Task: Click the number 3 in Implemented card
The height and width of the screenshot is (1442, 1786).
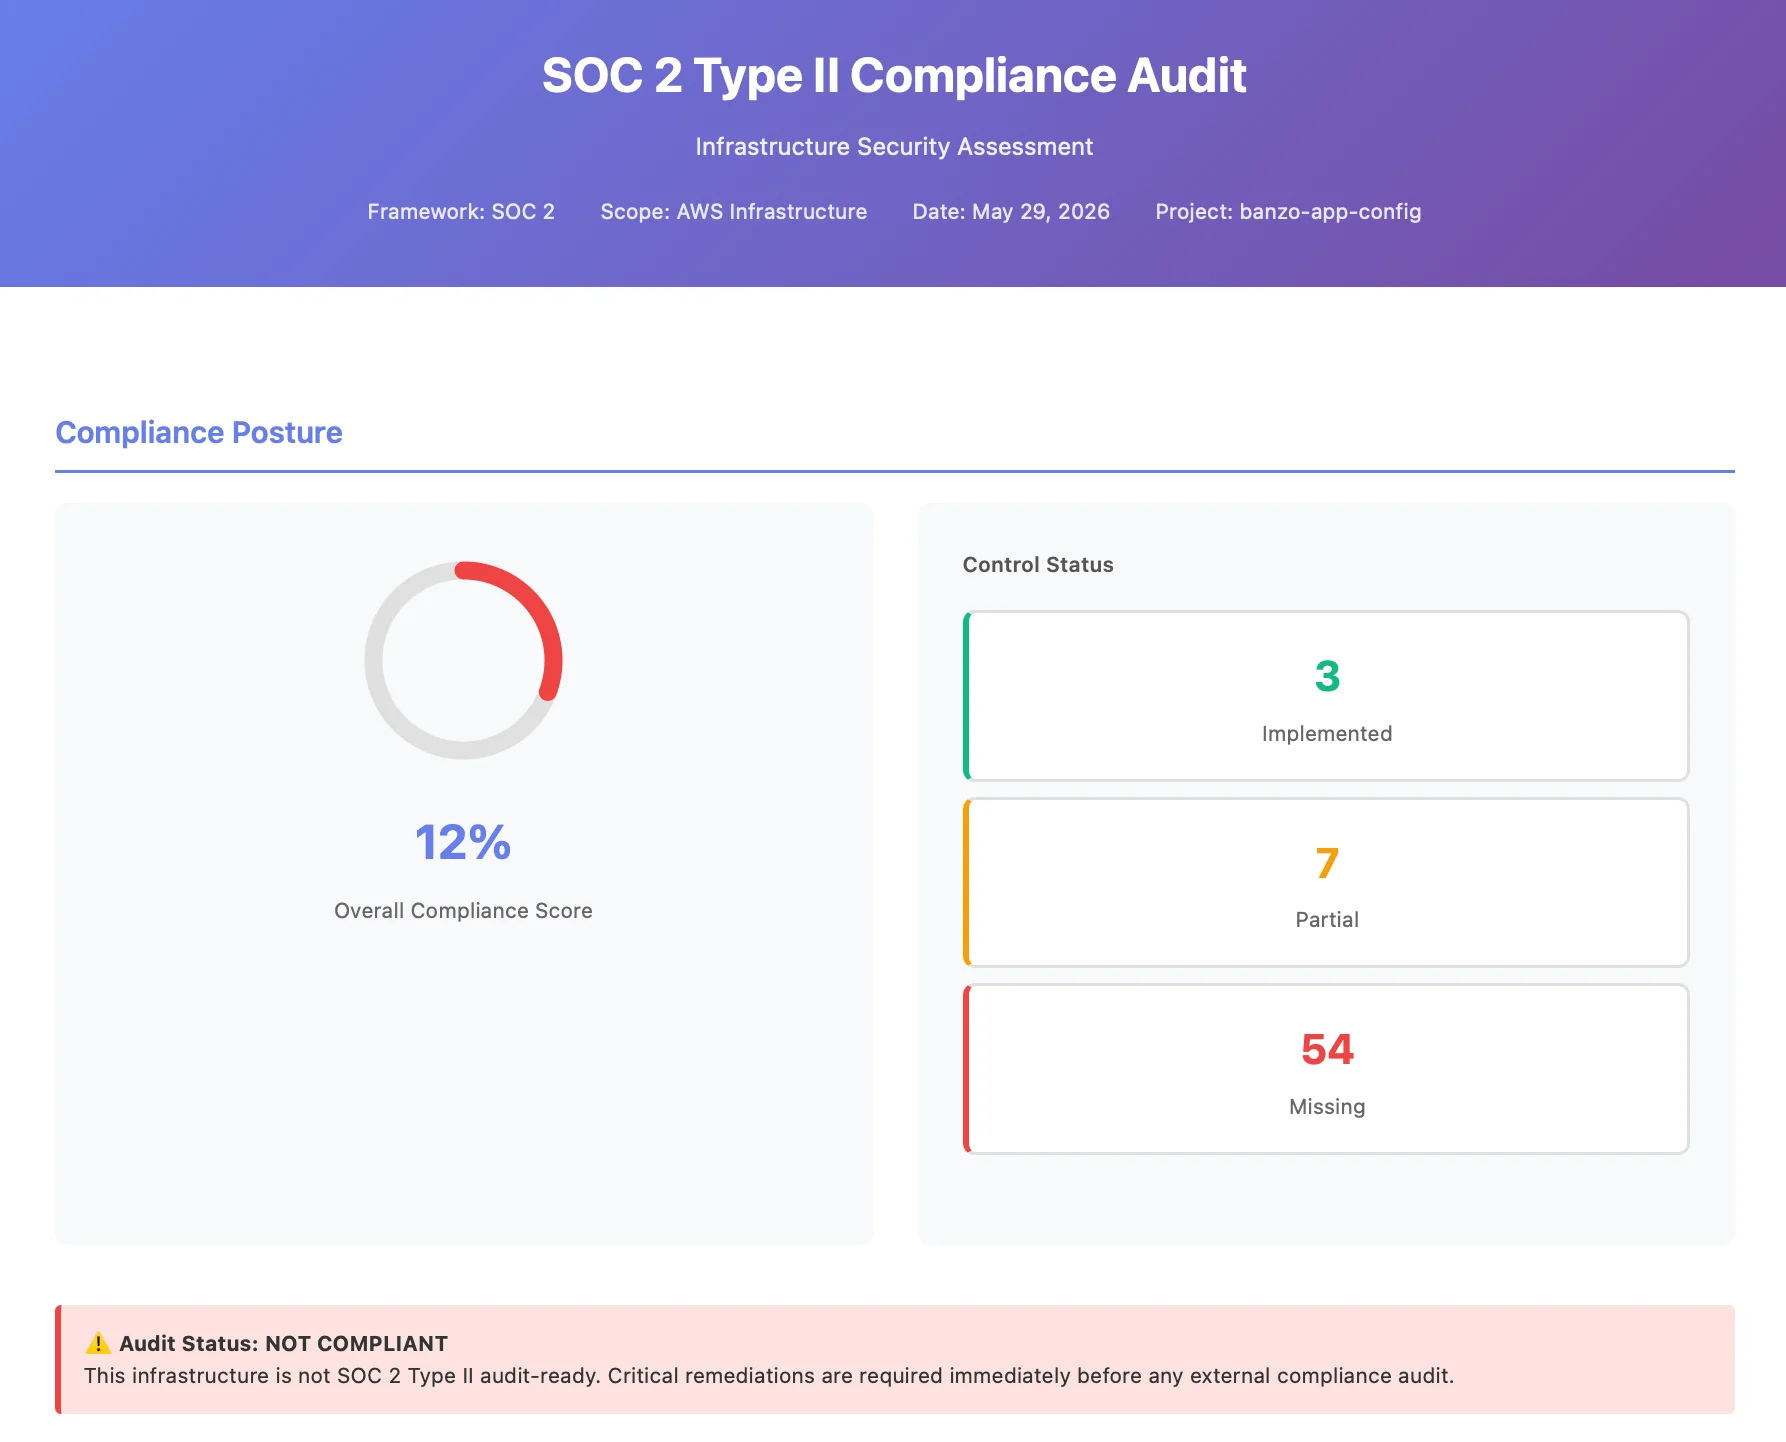Action: (1327, 676)
